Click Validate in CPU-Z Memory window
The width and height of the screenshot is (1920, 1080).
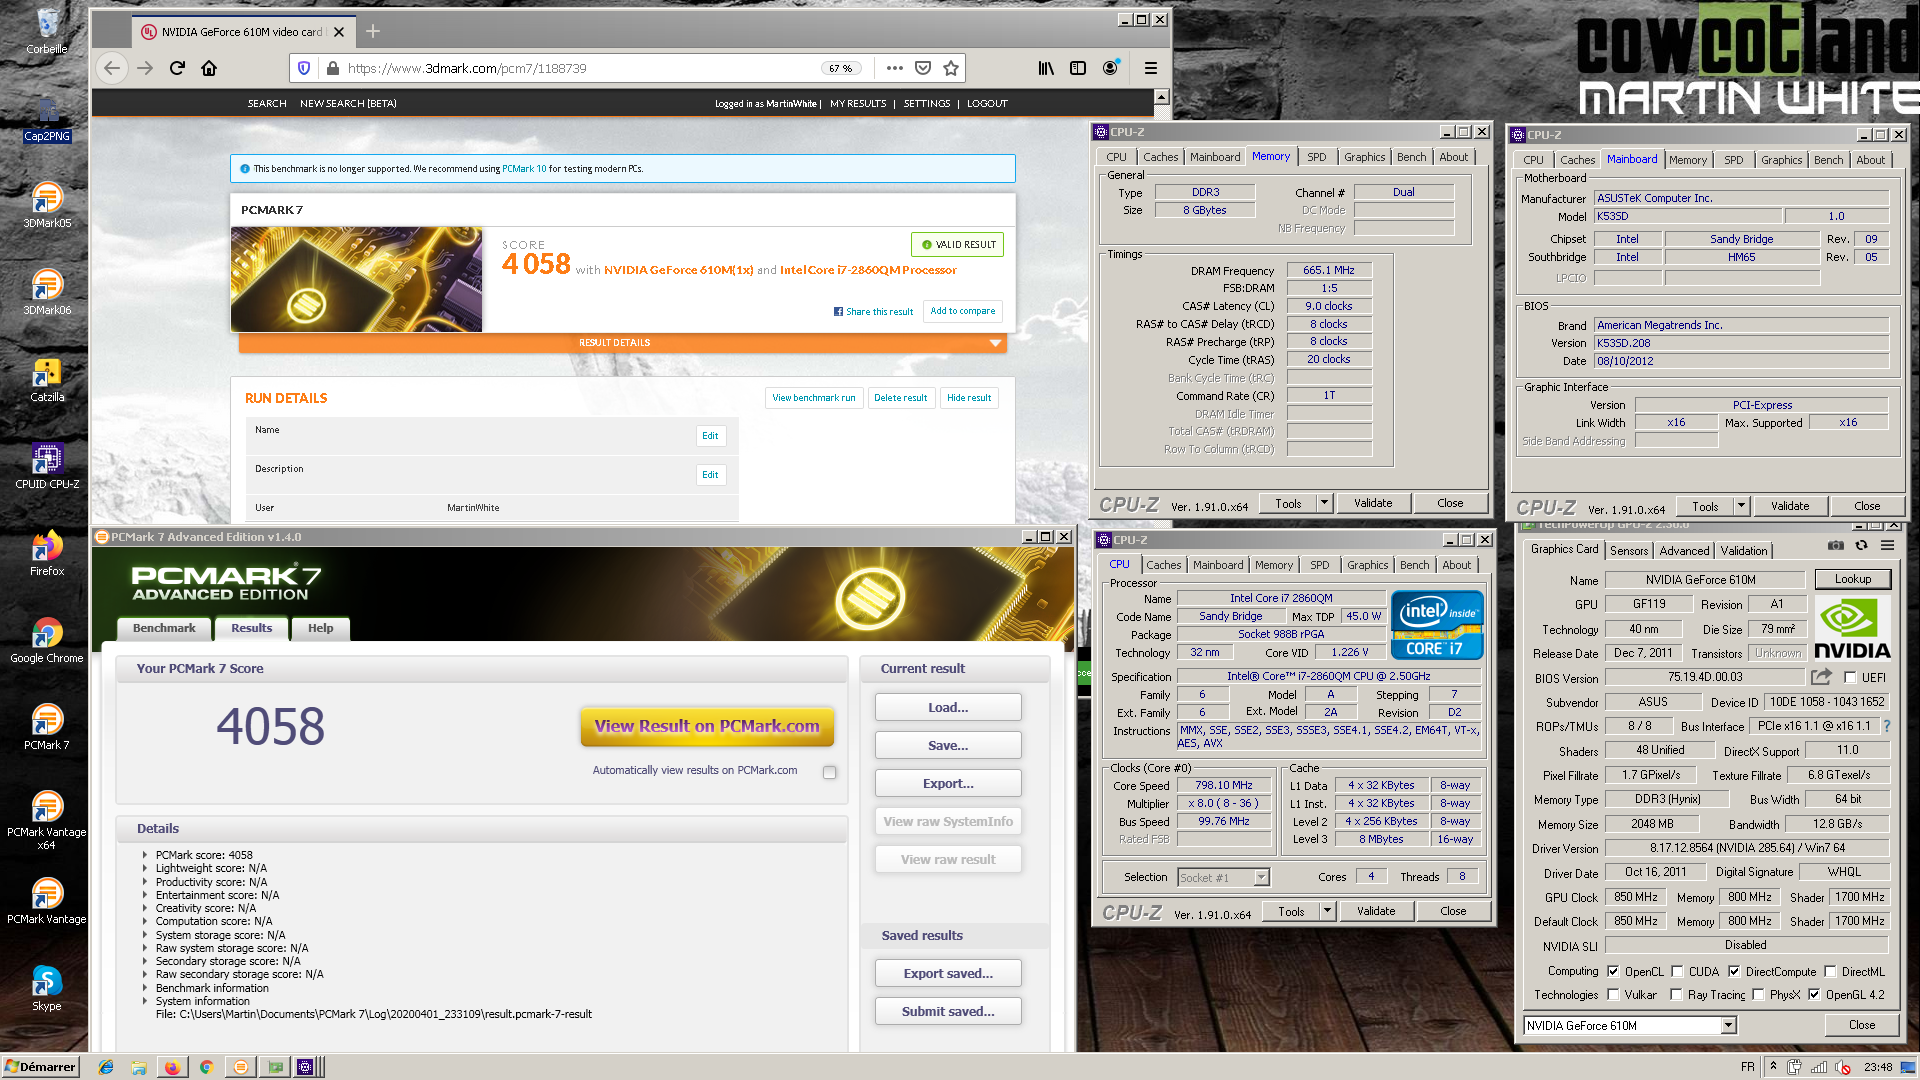click(1373, 503)
